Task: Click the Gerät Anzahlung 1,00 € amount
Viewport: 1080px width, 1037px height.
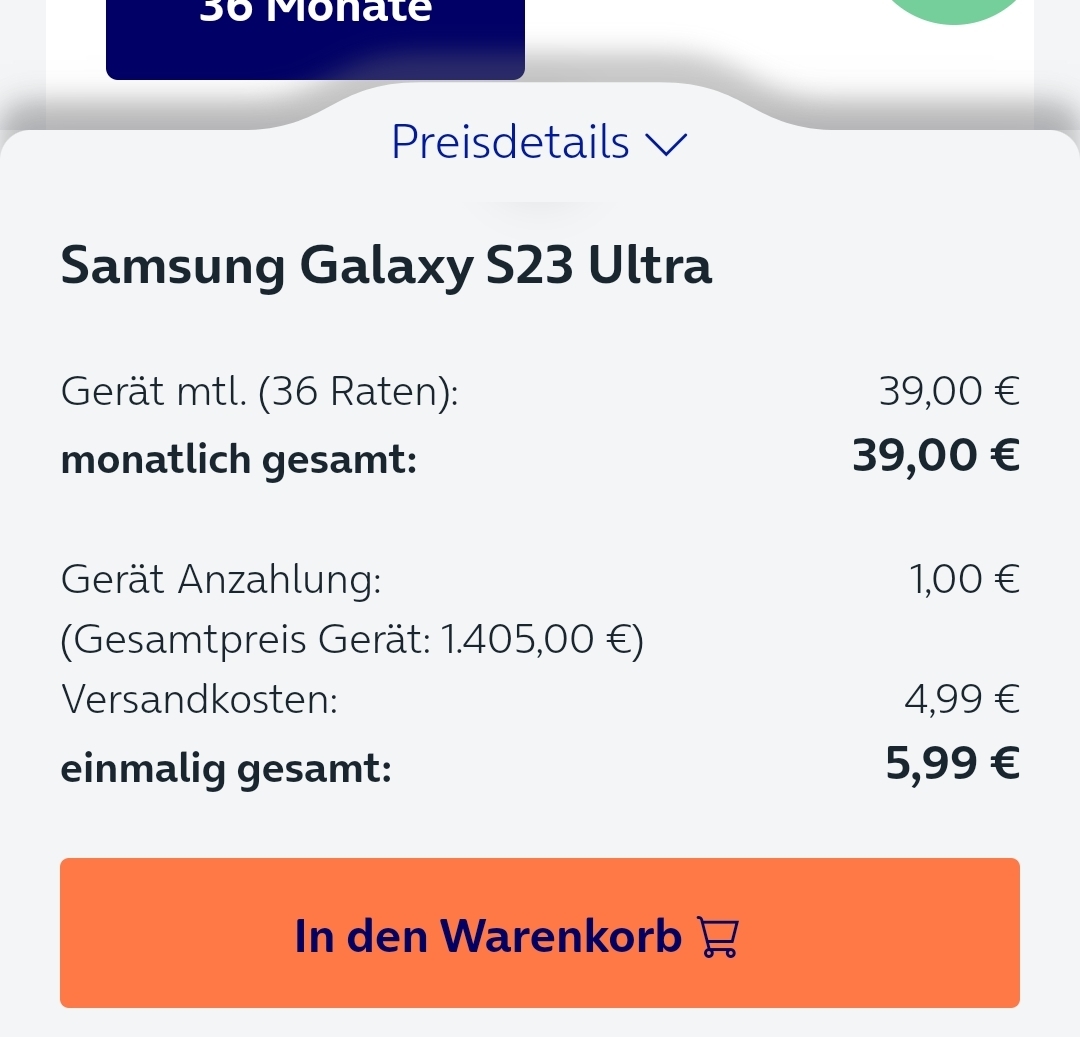Action: click(x=964, y=578)
